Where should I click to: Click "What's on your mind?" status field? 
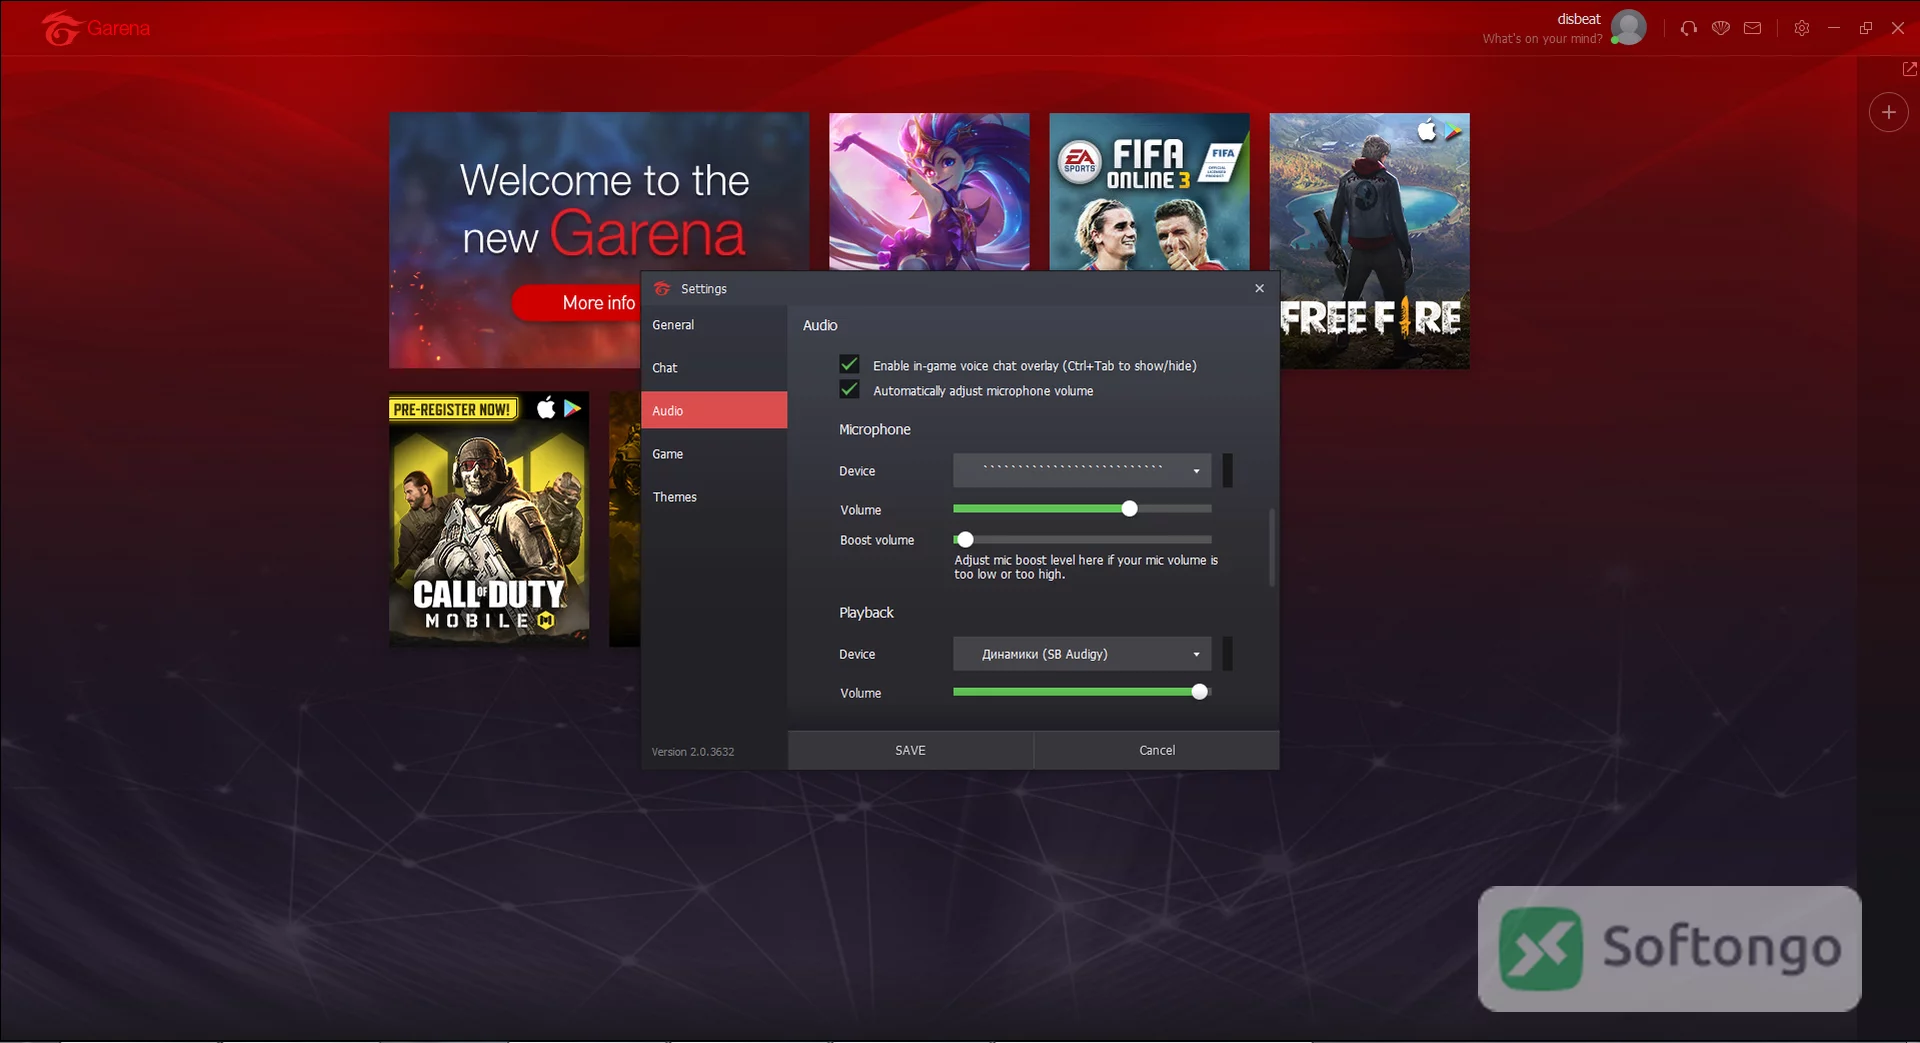coord(1542,39)
